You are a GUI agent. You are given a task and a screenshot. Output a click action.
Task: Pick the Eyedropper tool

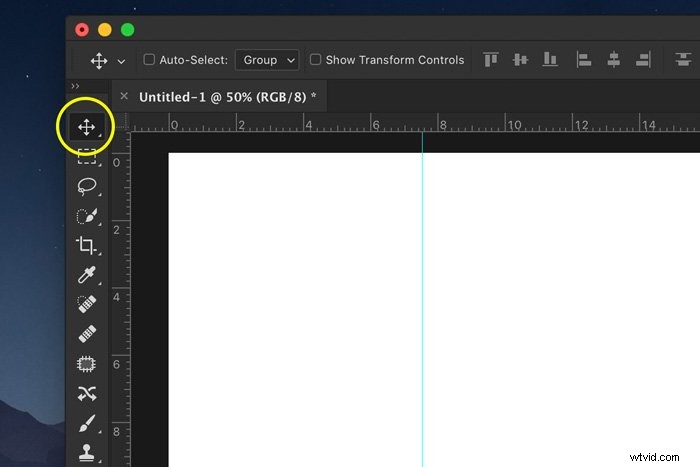point(87,275)
